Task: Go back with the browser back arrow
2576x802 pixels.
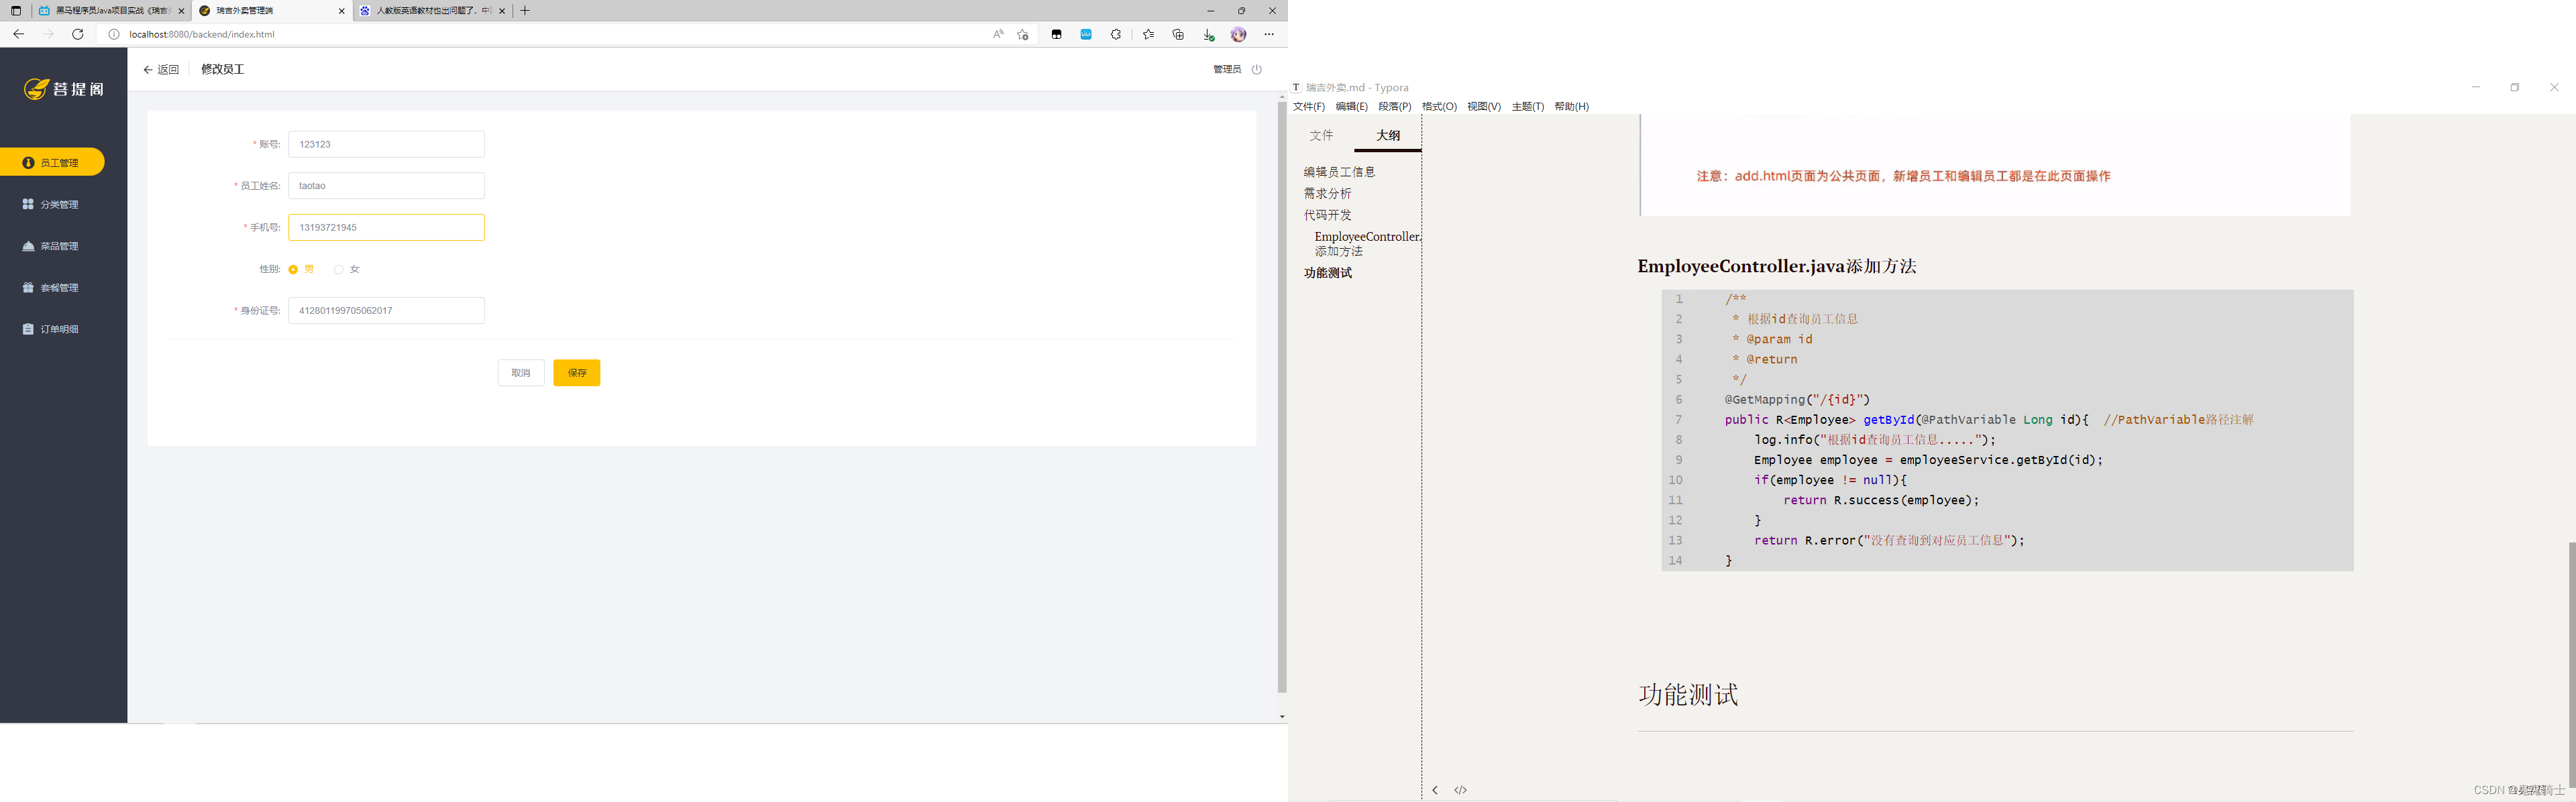Action: [x=18, y=34]
